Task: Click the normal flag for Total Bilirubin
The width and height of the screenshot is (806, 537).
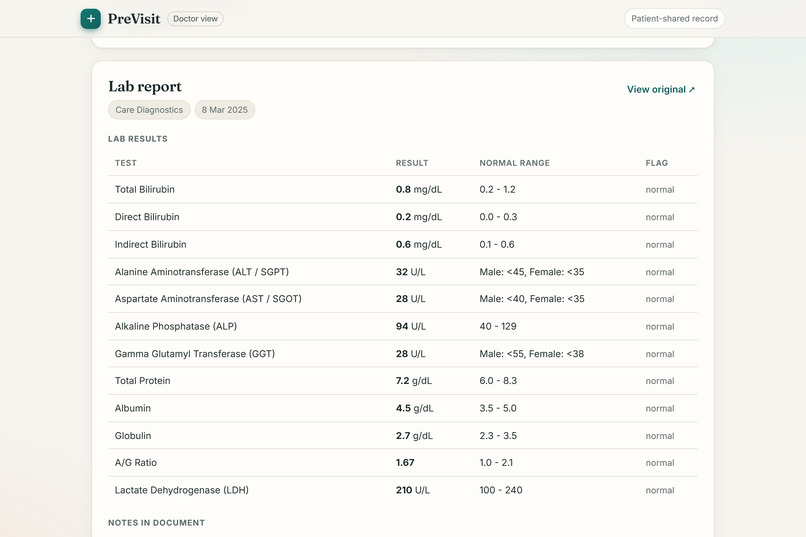Action: point(660,190)
